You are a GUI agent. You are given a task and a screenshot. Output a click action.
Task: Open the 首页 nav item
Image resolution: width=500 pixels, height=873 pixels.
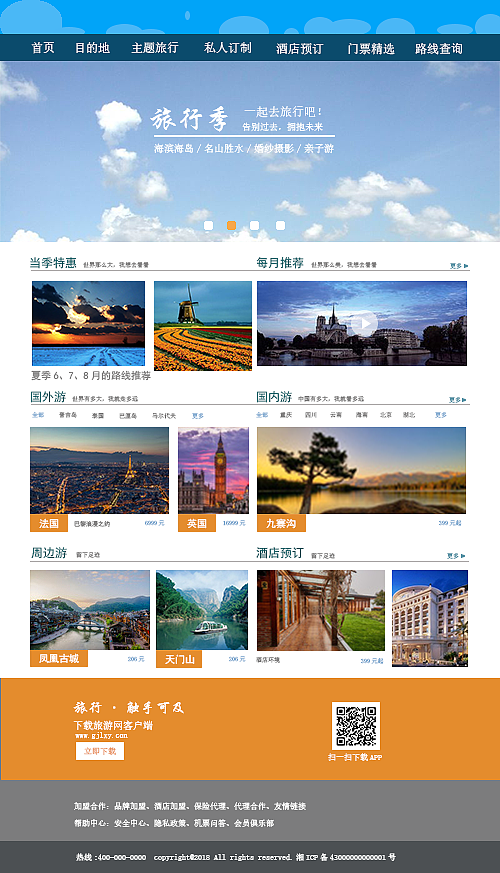coord(43,48)
